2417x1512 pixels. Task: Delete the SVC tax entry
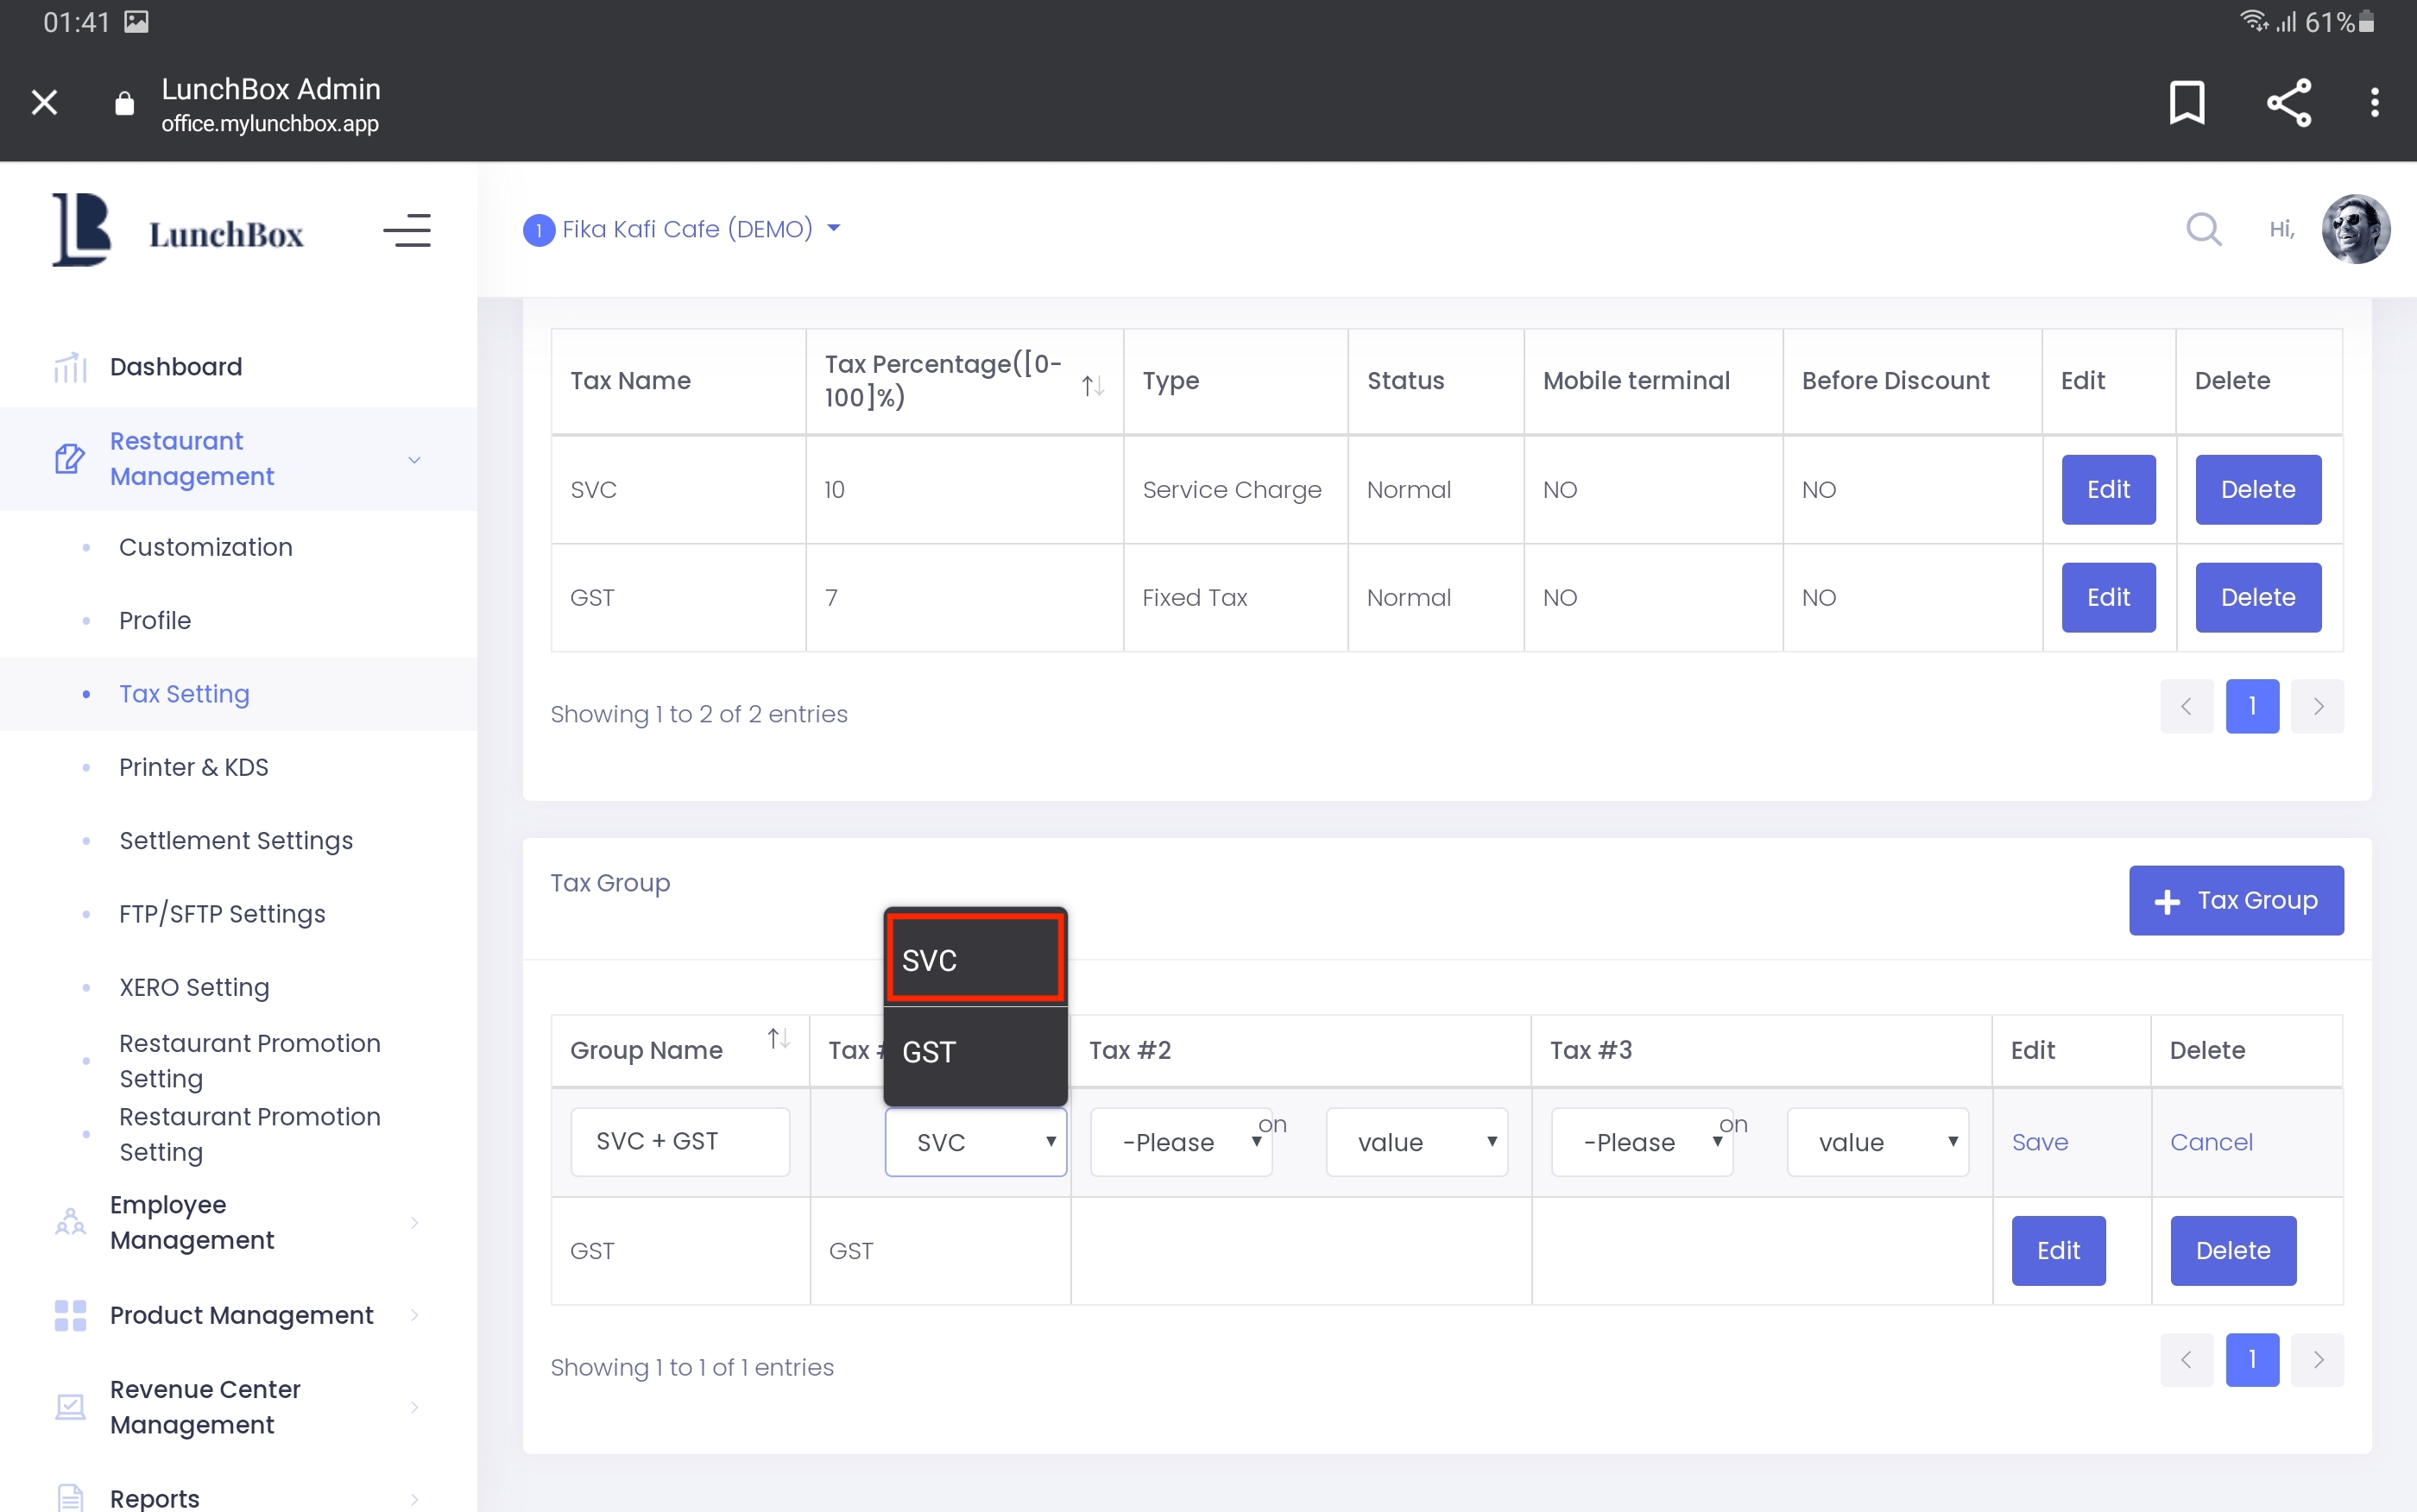click(x=2257, y=490)
